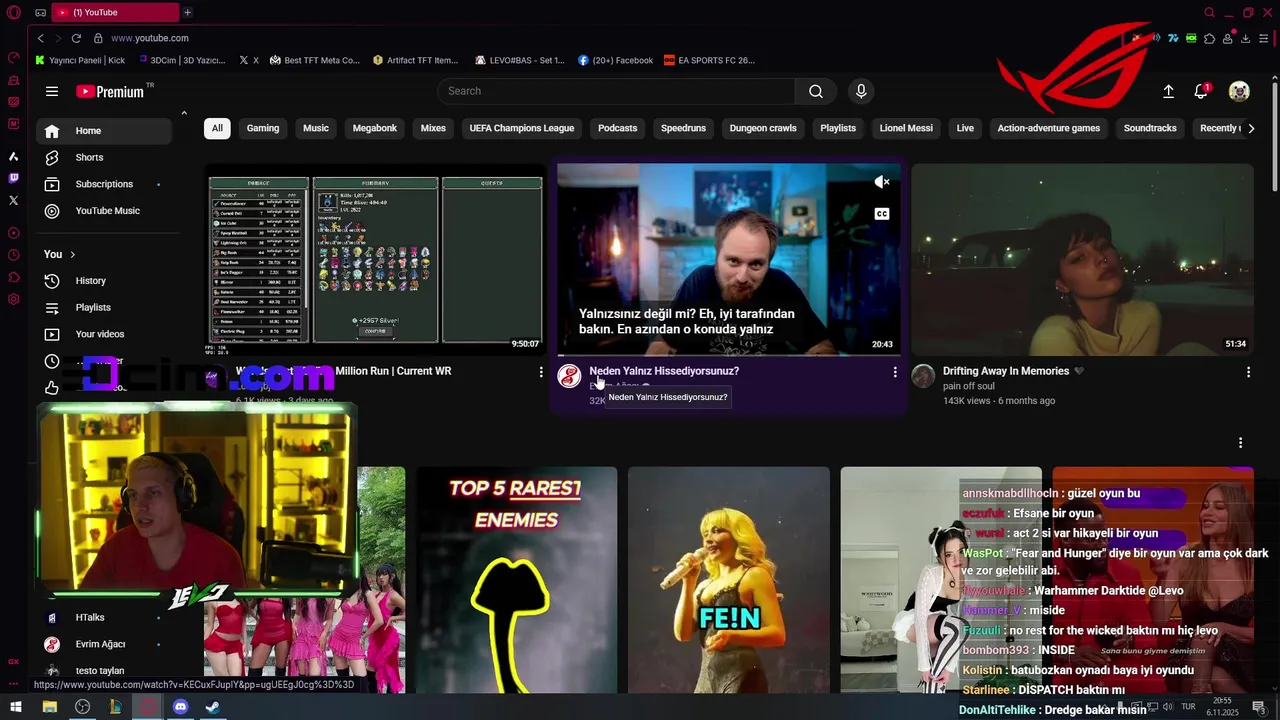1280x720 pixels.
Task: Open Your videos in the sidebar
Action: click(104, 334)
